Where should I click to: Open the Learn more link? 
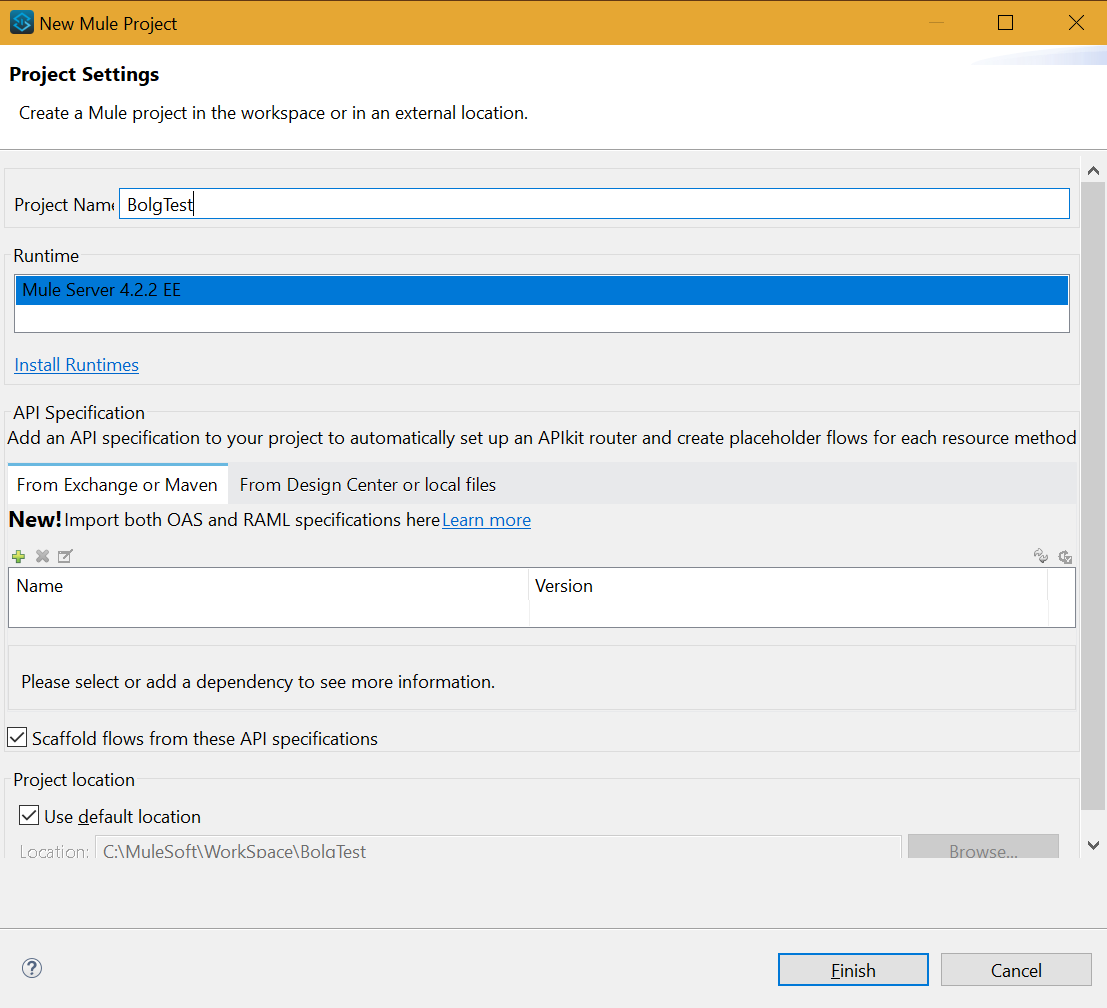click(x=486, y=520)
